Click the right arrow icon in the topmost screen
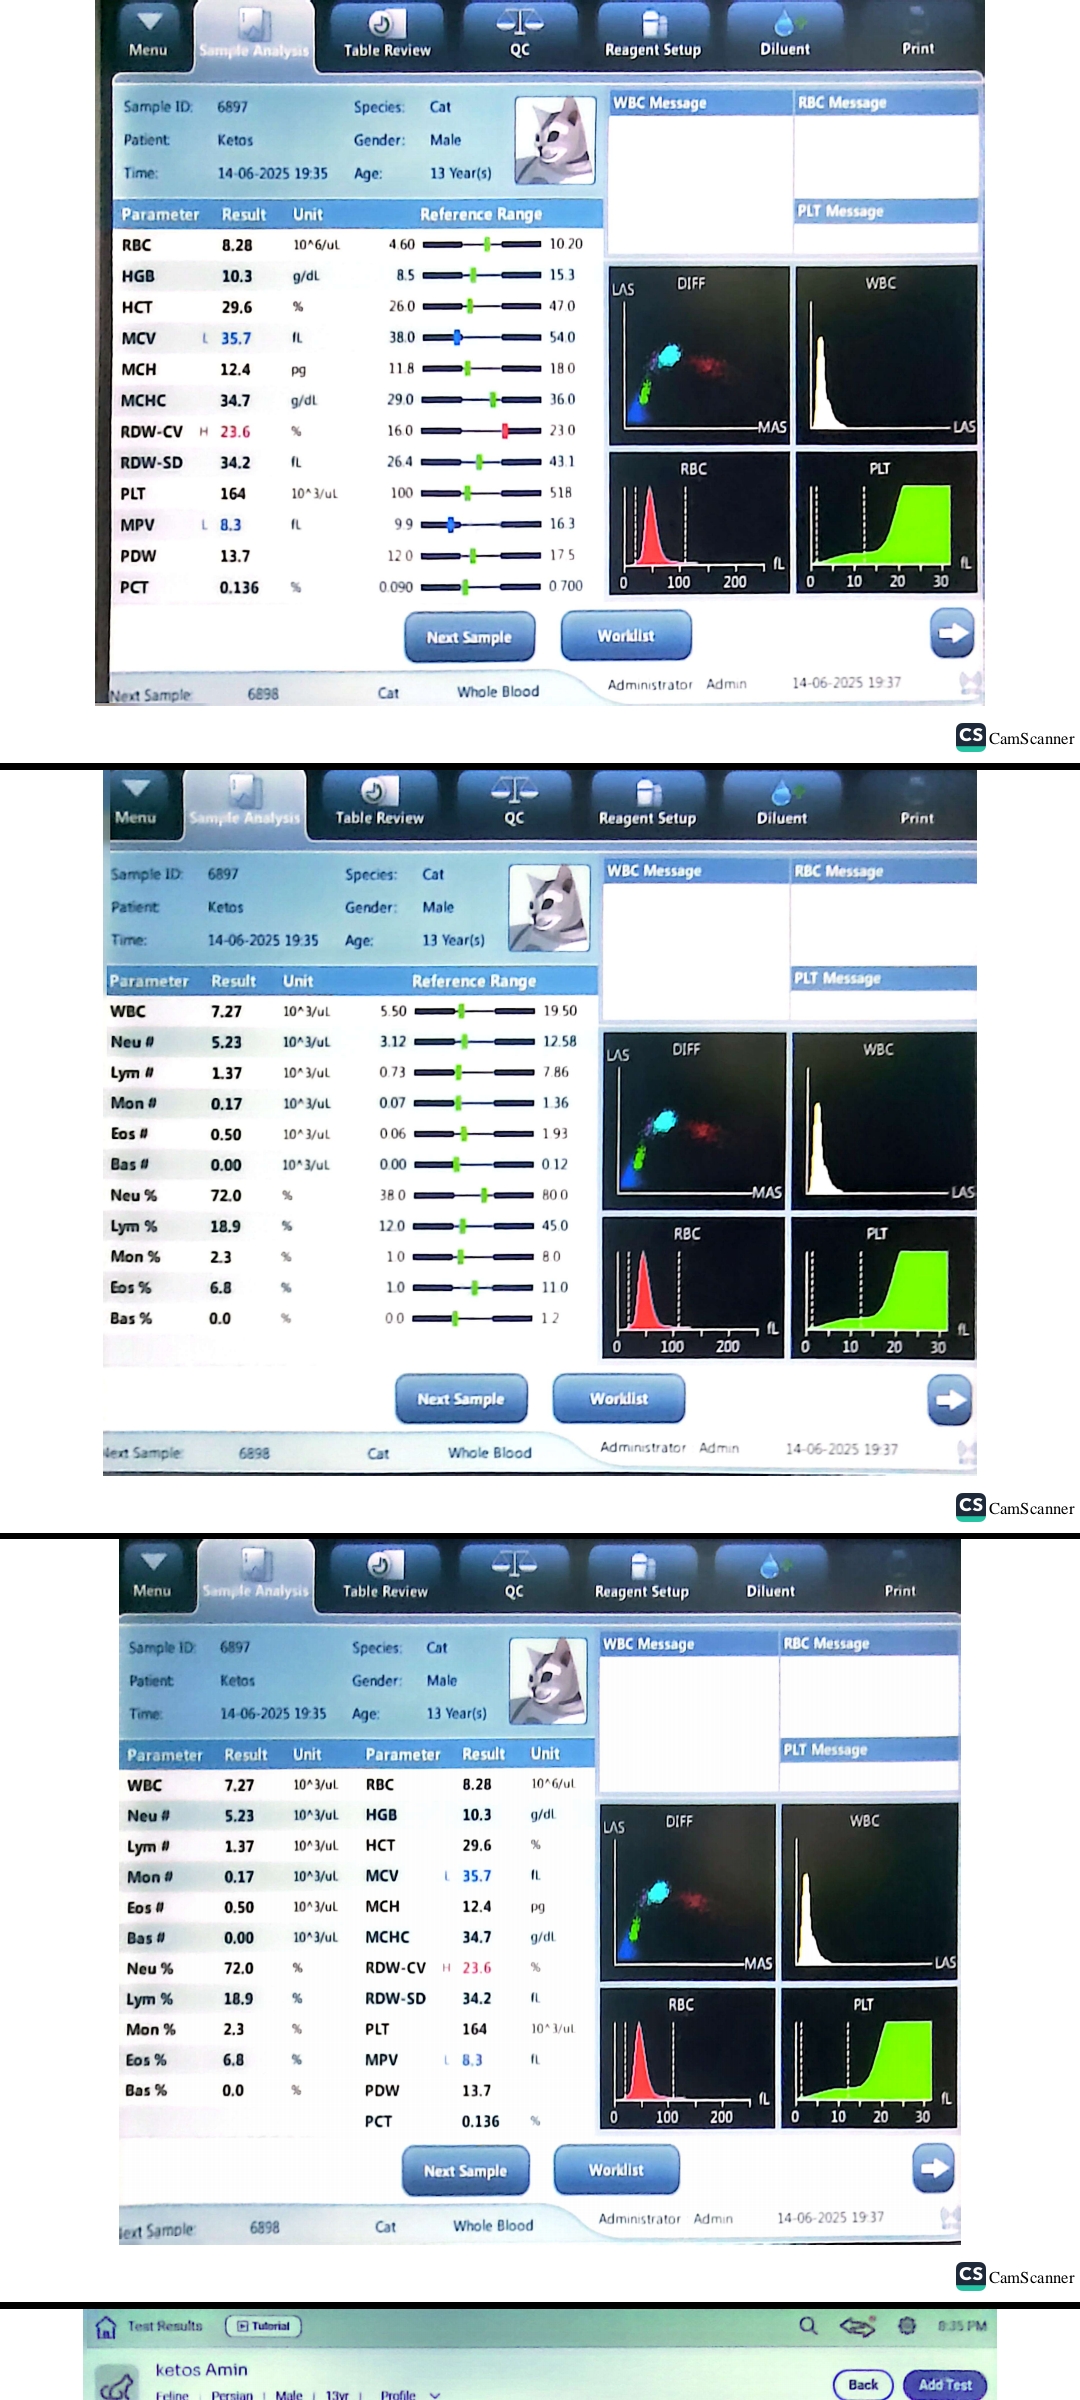This screenshot has height=2400, width=1080. click(951, 633)
